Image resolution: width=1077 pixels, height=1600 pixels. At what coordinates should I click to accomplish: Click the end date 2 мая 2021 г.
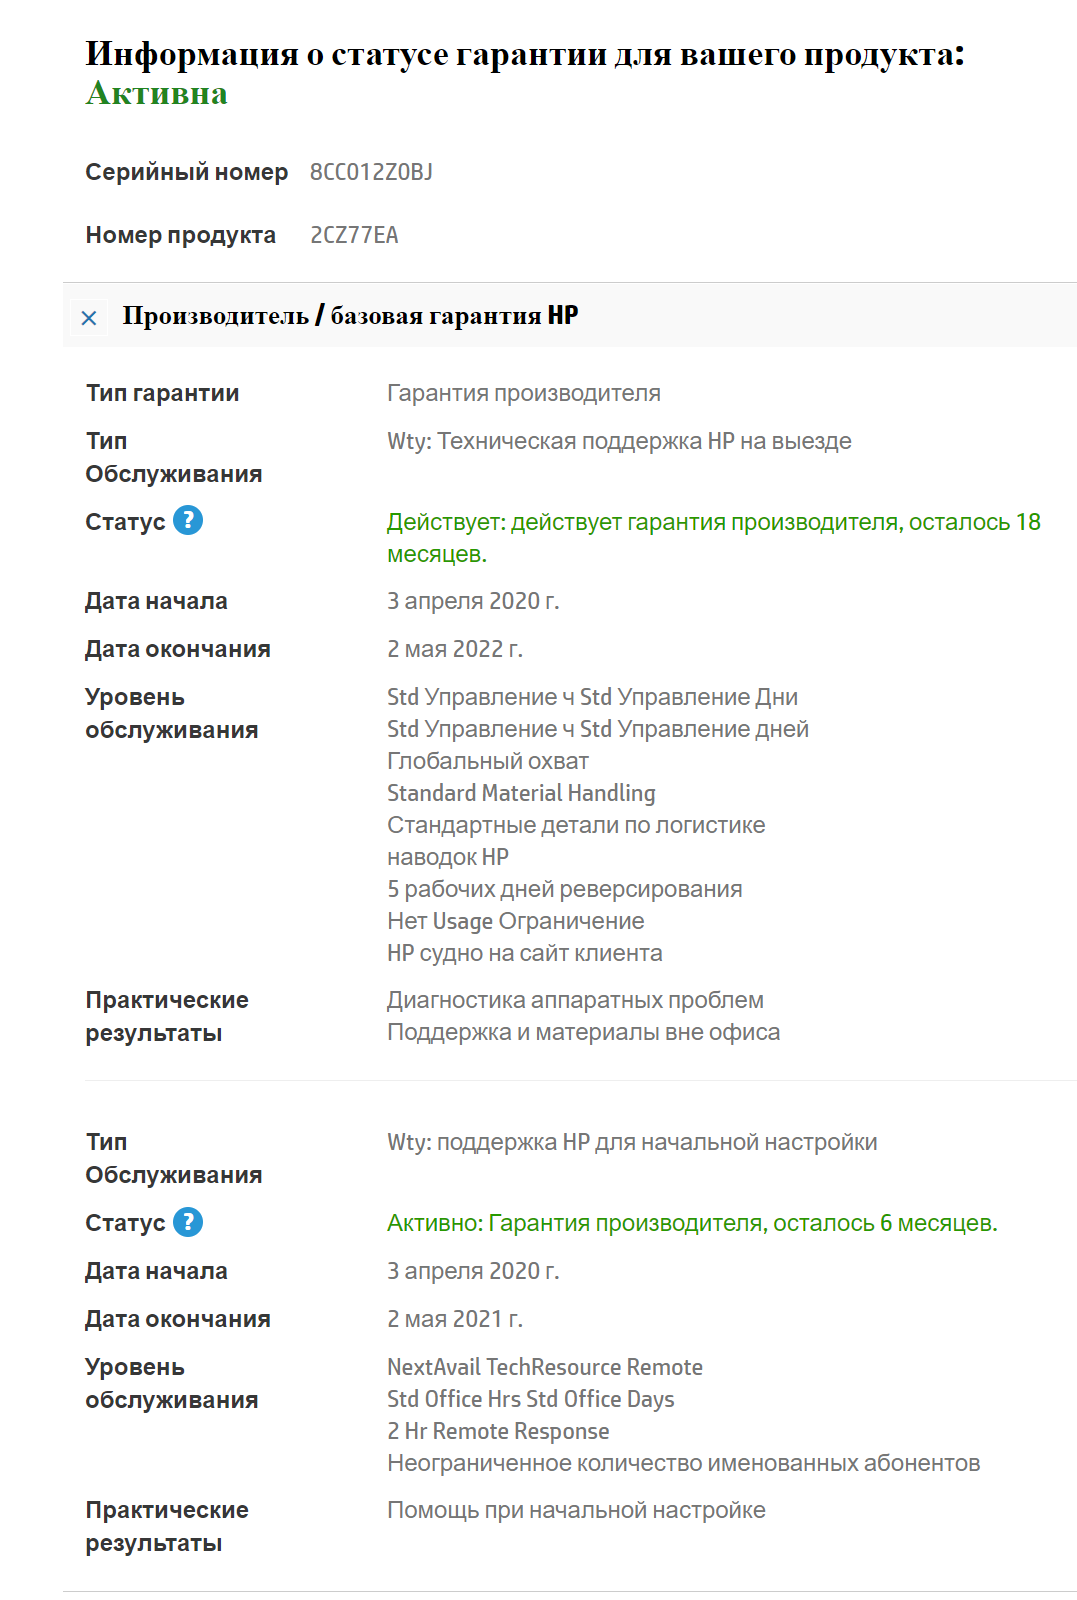[455, 1319]
